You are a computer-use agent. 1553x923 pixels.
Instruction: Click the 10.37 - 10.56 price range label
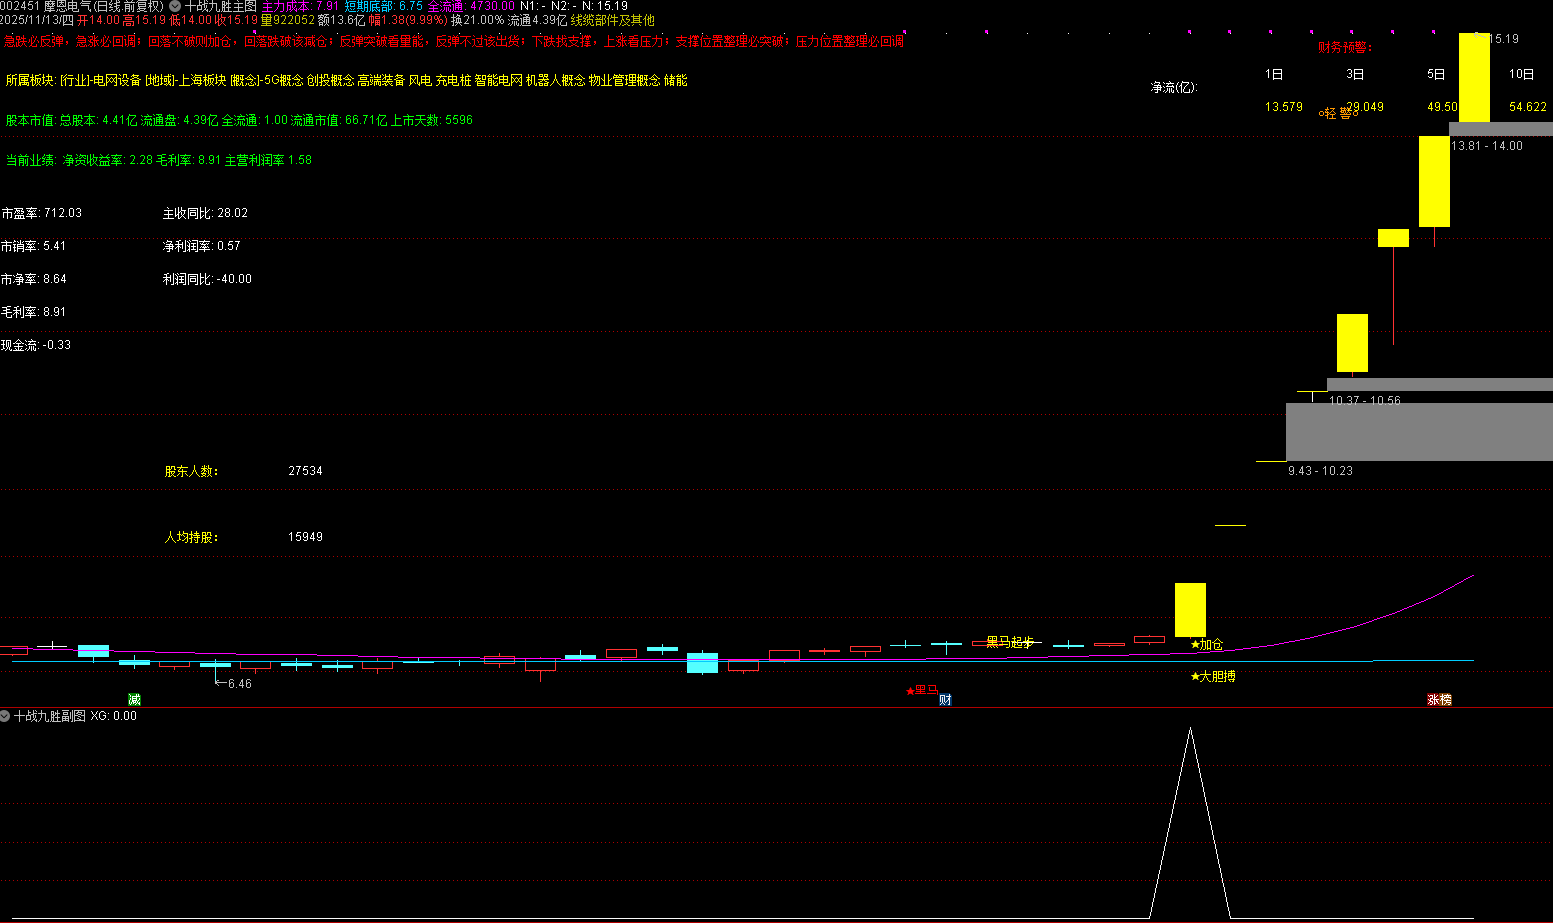pos(1365,400)
